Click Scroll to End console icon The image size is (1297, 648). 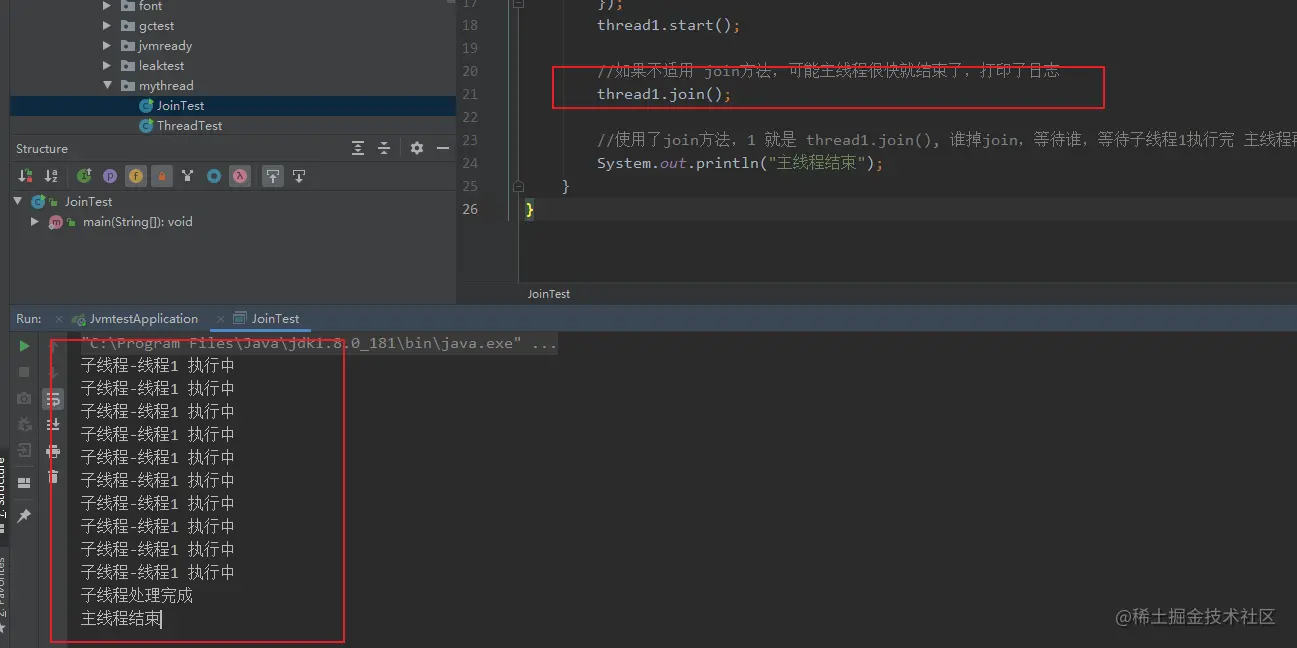53,425
